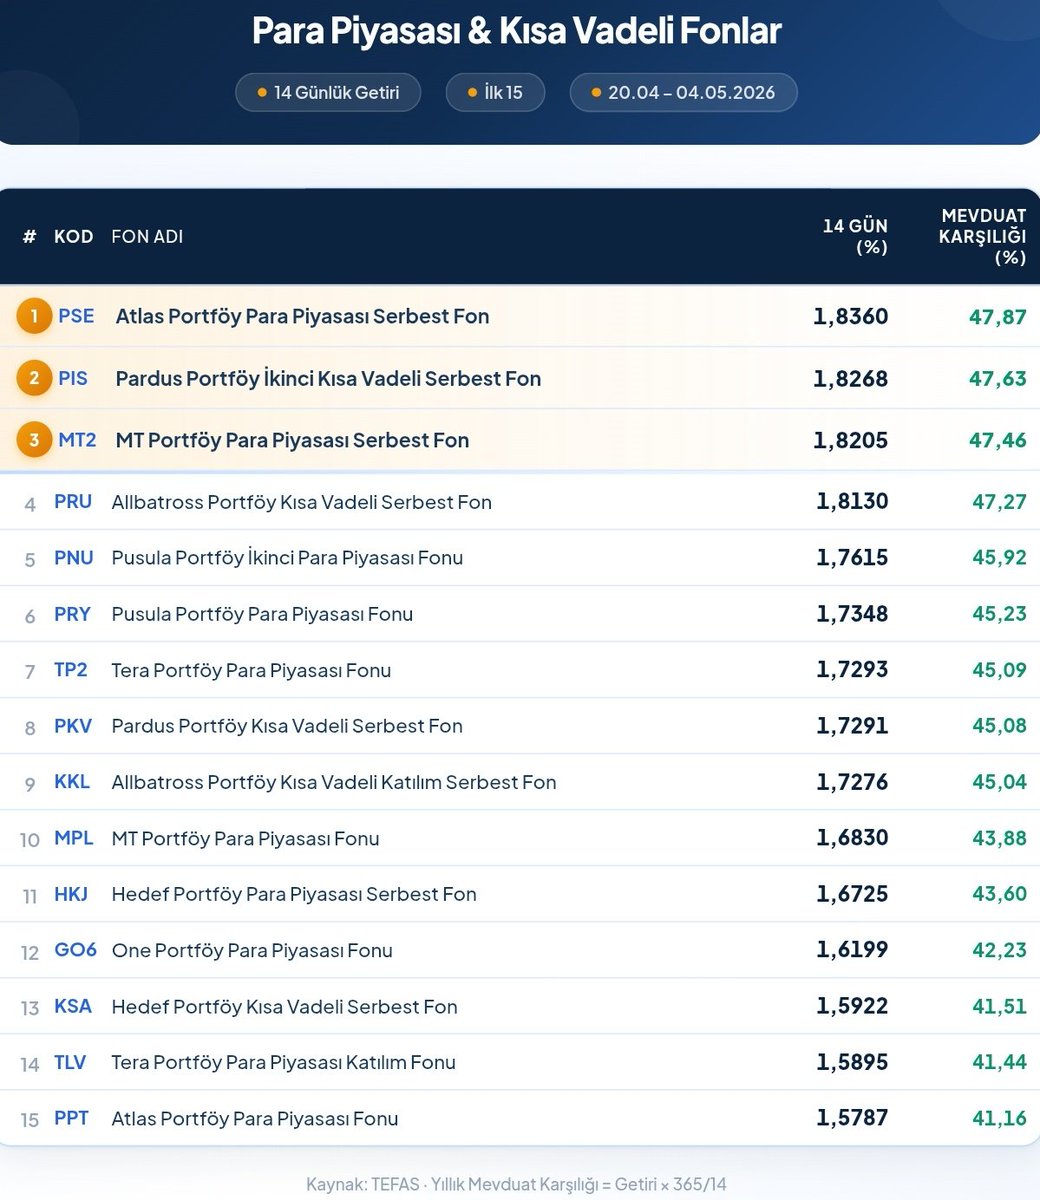Viewport: 1040px width, 1200px height.
Task: Select Pardus Portföy Kısa Vadeli Serbest Fon
Action: [x=288, y=727]
